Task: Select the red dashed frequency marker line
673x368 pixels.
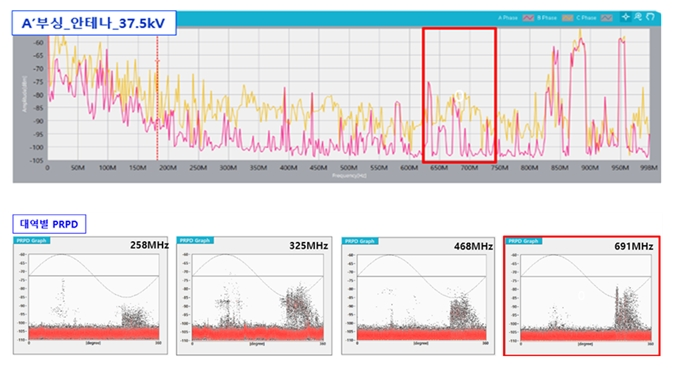Action: coord(157,99)
